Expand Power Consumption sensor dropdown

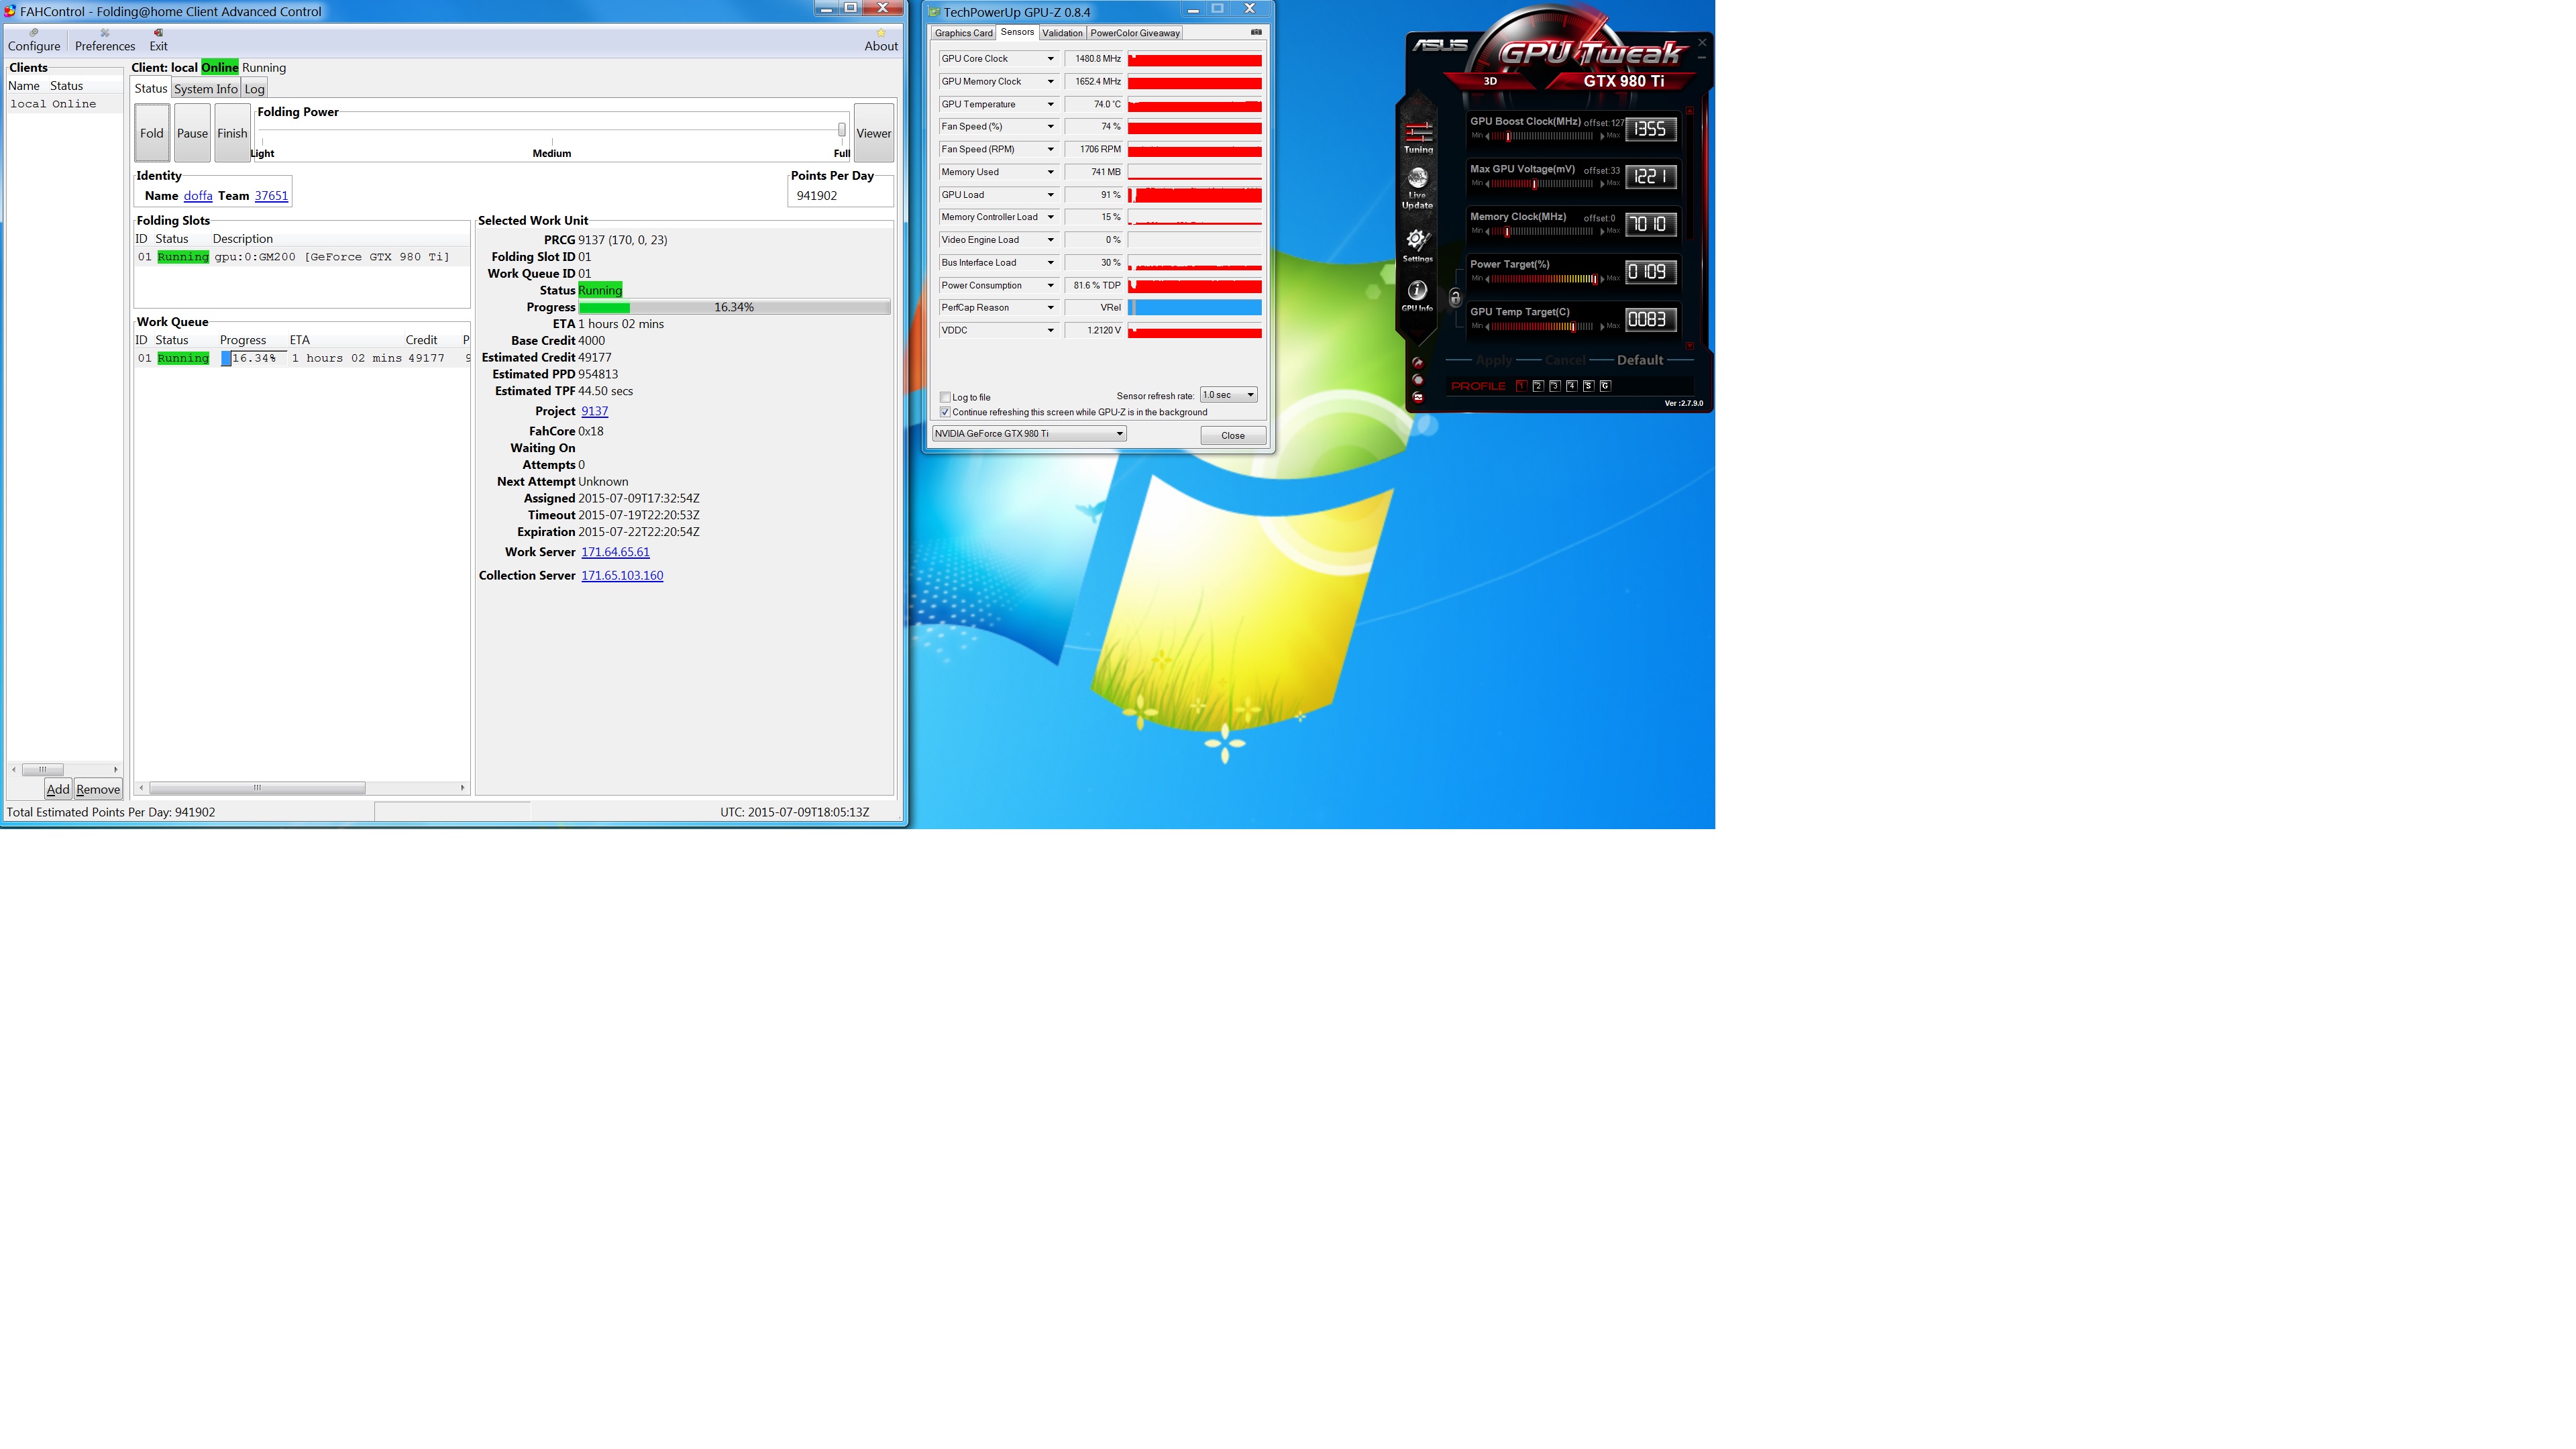(1050, 285)
